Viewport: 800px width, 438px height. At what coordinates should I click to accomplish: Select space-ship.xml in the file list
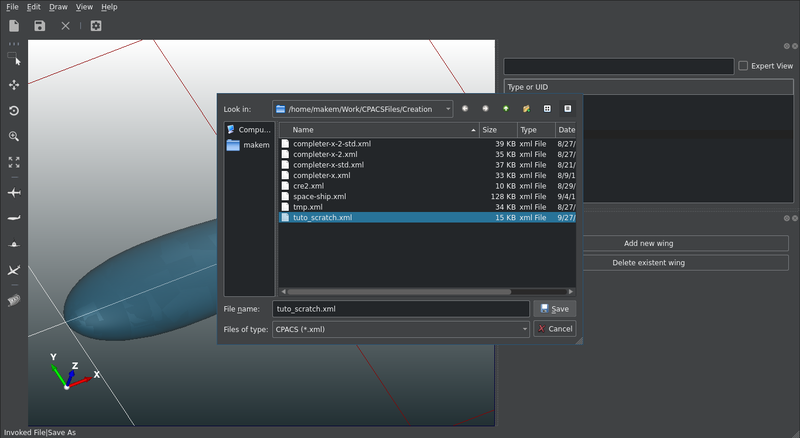click(x=320, y=197)
